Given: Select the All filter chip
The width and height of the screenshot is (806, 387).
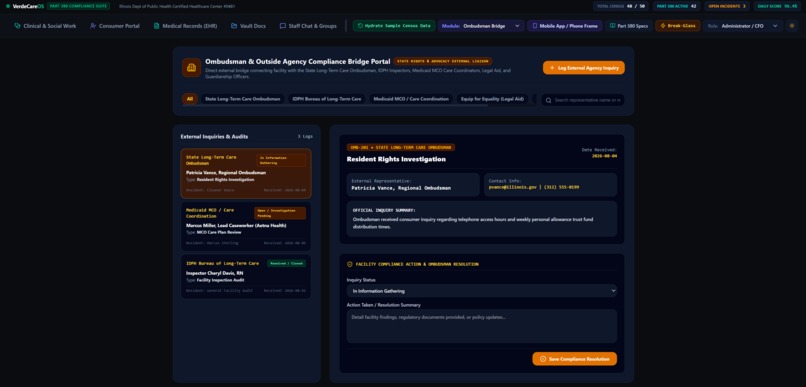Looking at the screenshot, I should [x=190, y=99].
